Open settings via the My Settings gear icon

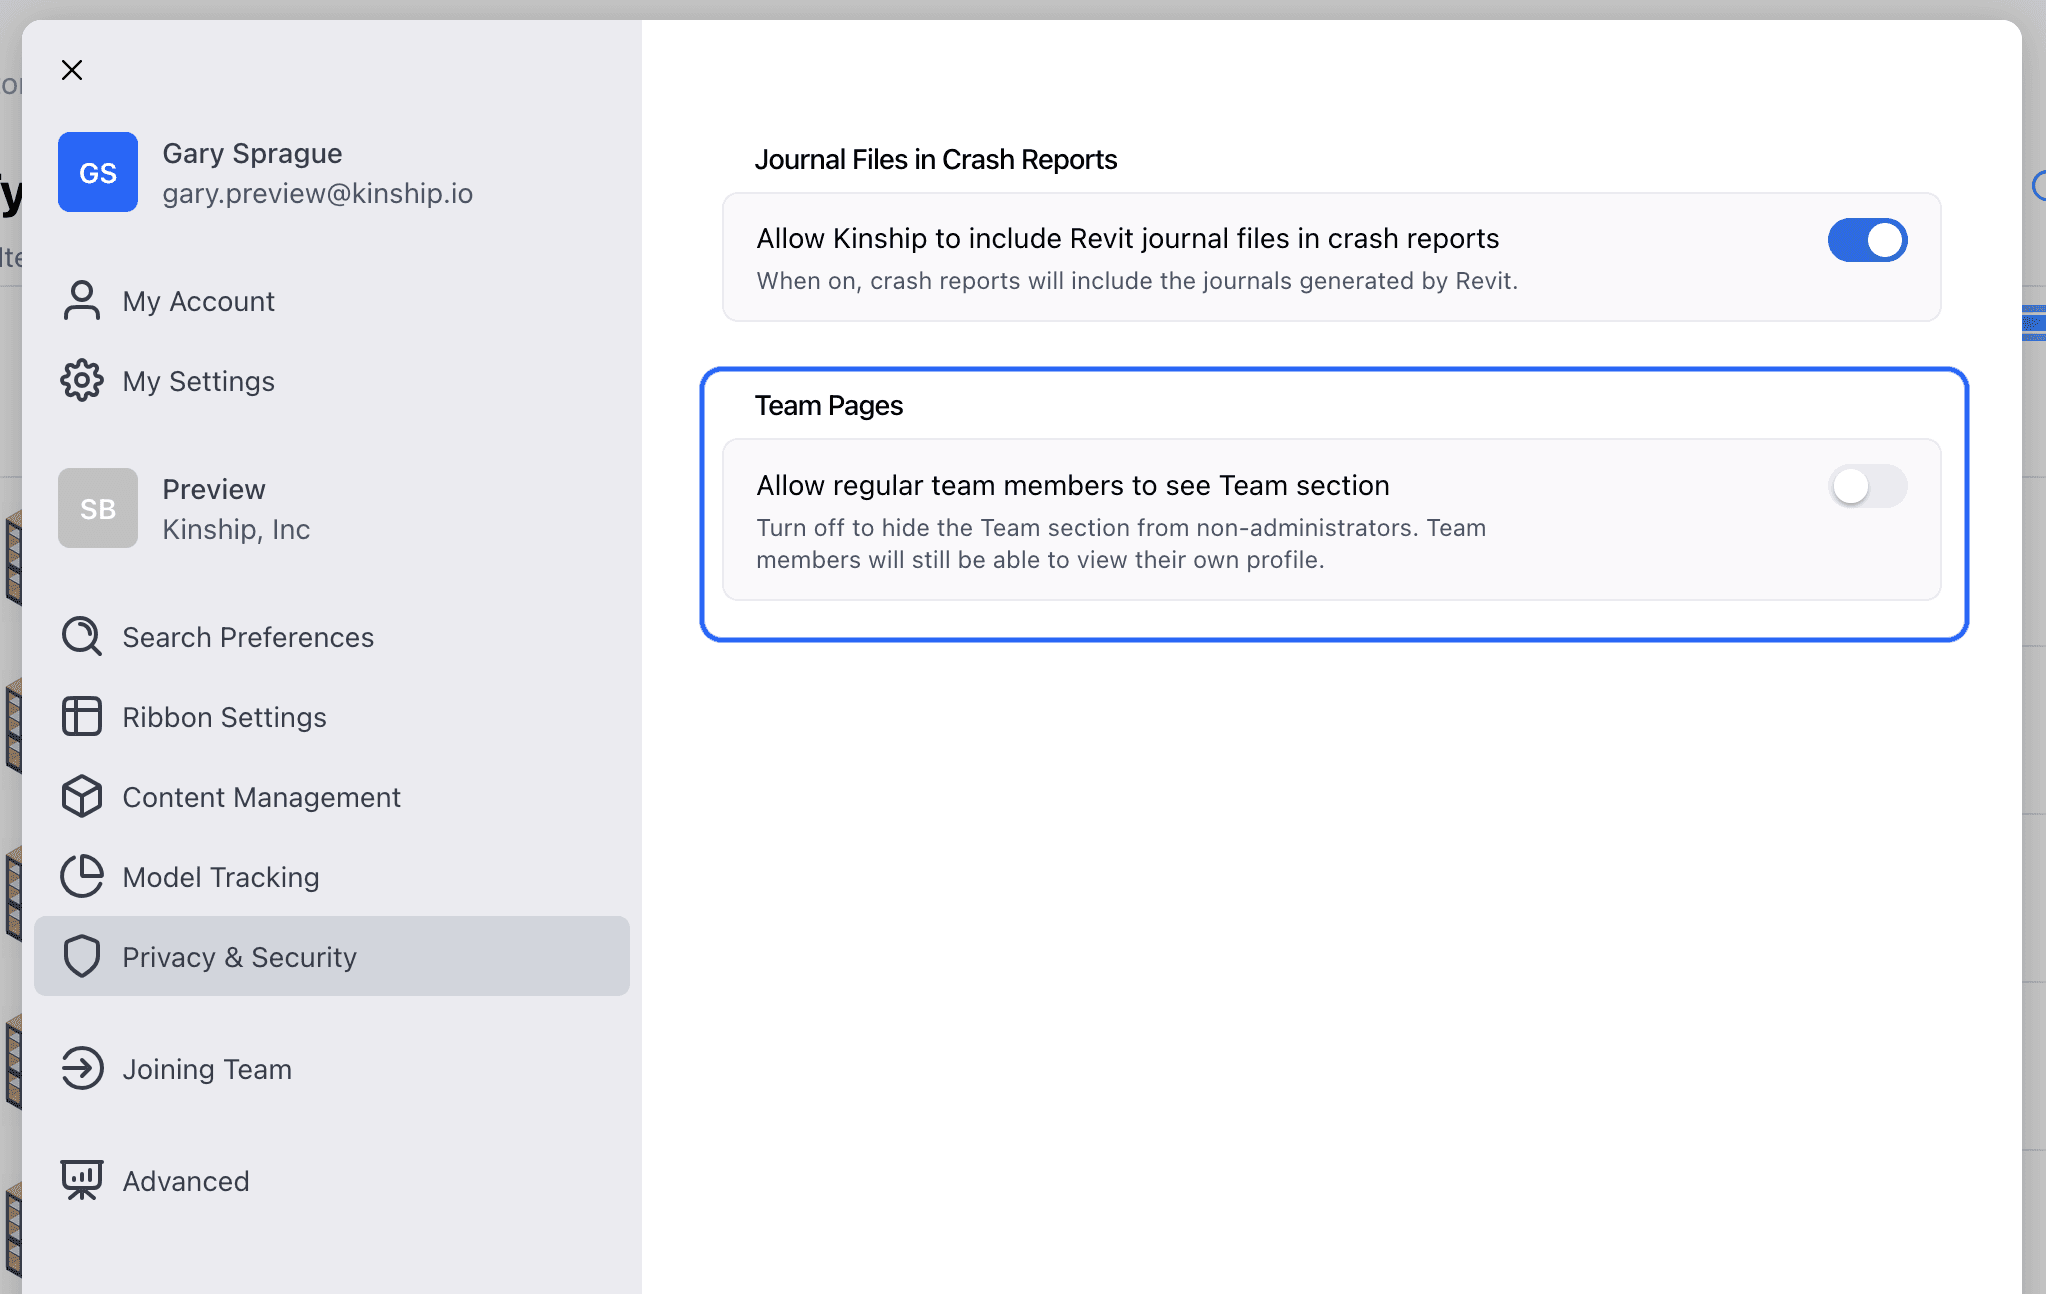click(82, 380)
